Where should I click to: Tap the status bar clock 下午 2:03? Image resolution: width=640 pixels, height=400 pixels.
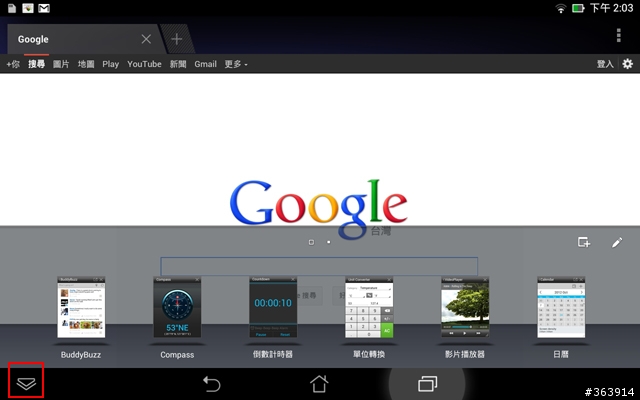tap(611, 8)
